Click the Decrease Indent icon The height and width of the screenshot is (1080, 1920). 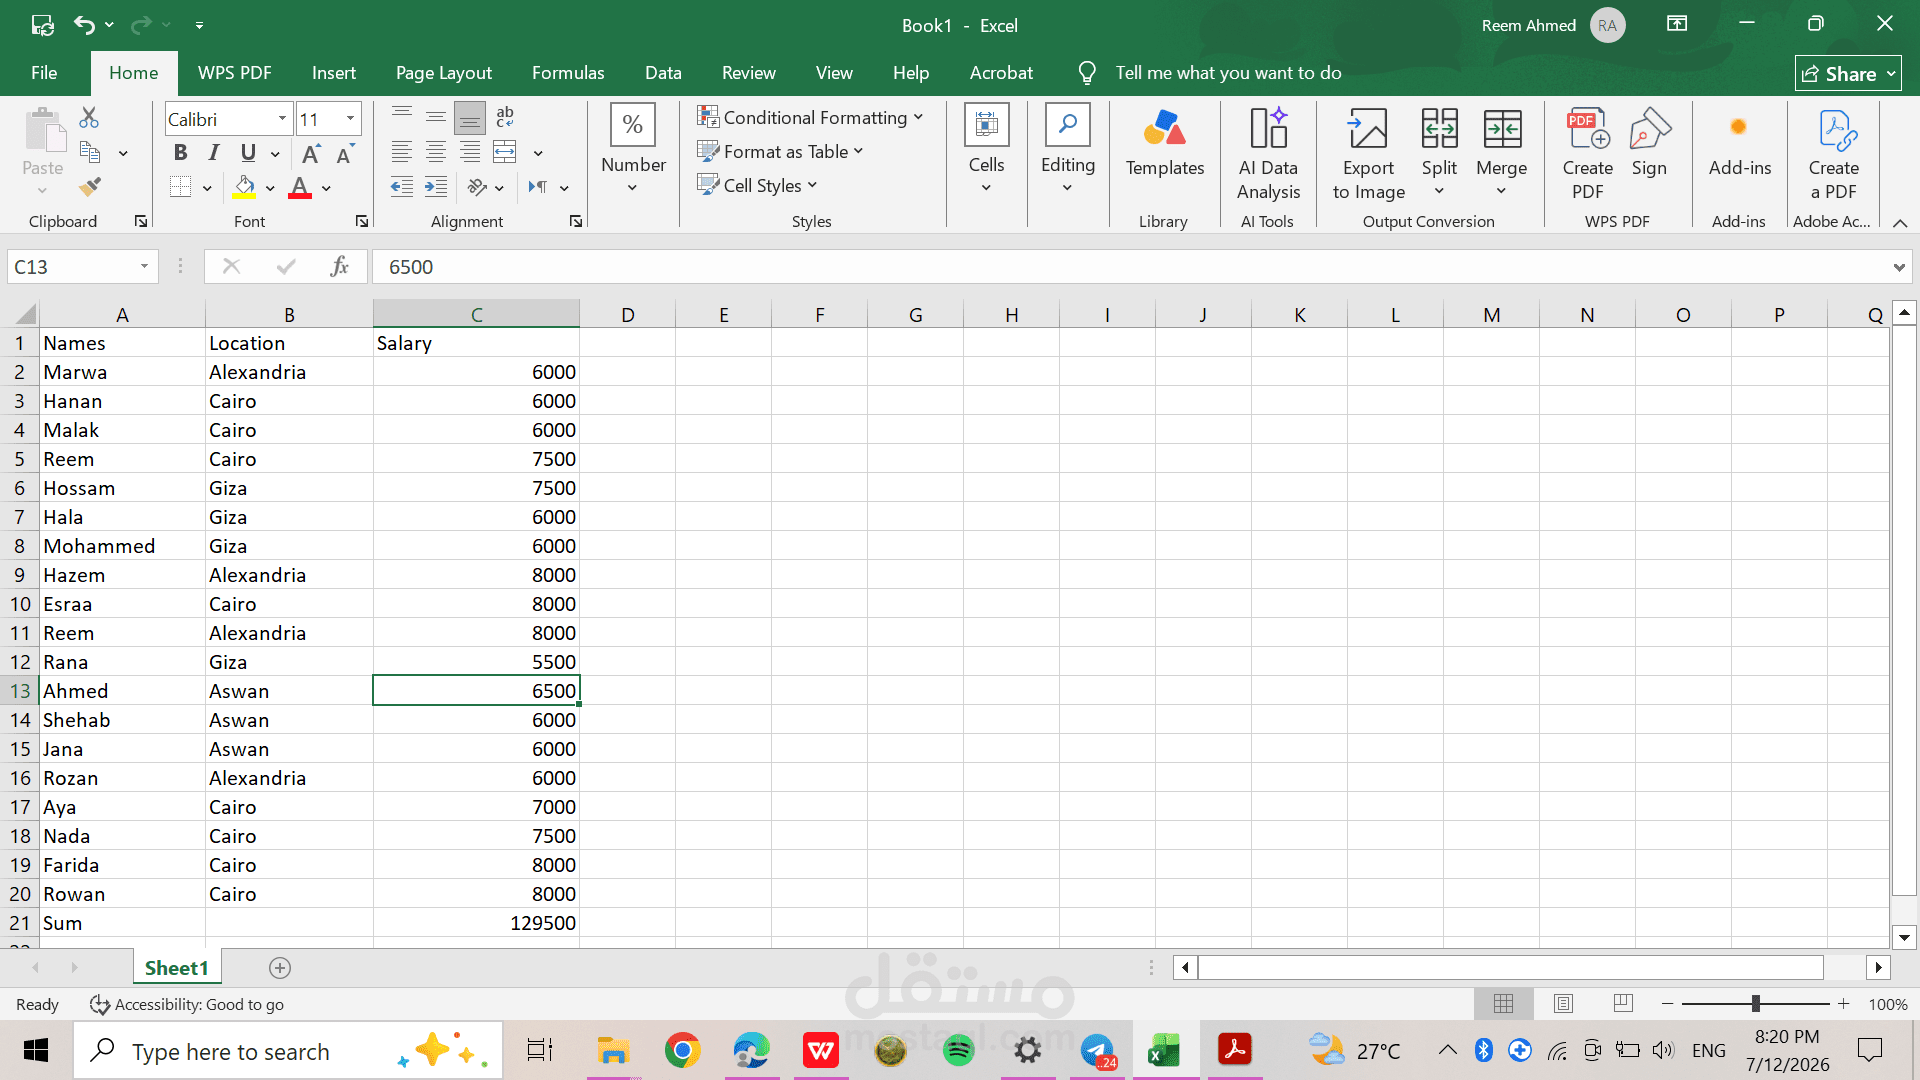pyautogui.click(x=402, y=187)
